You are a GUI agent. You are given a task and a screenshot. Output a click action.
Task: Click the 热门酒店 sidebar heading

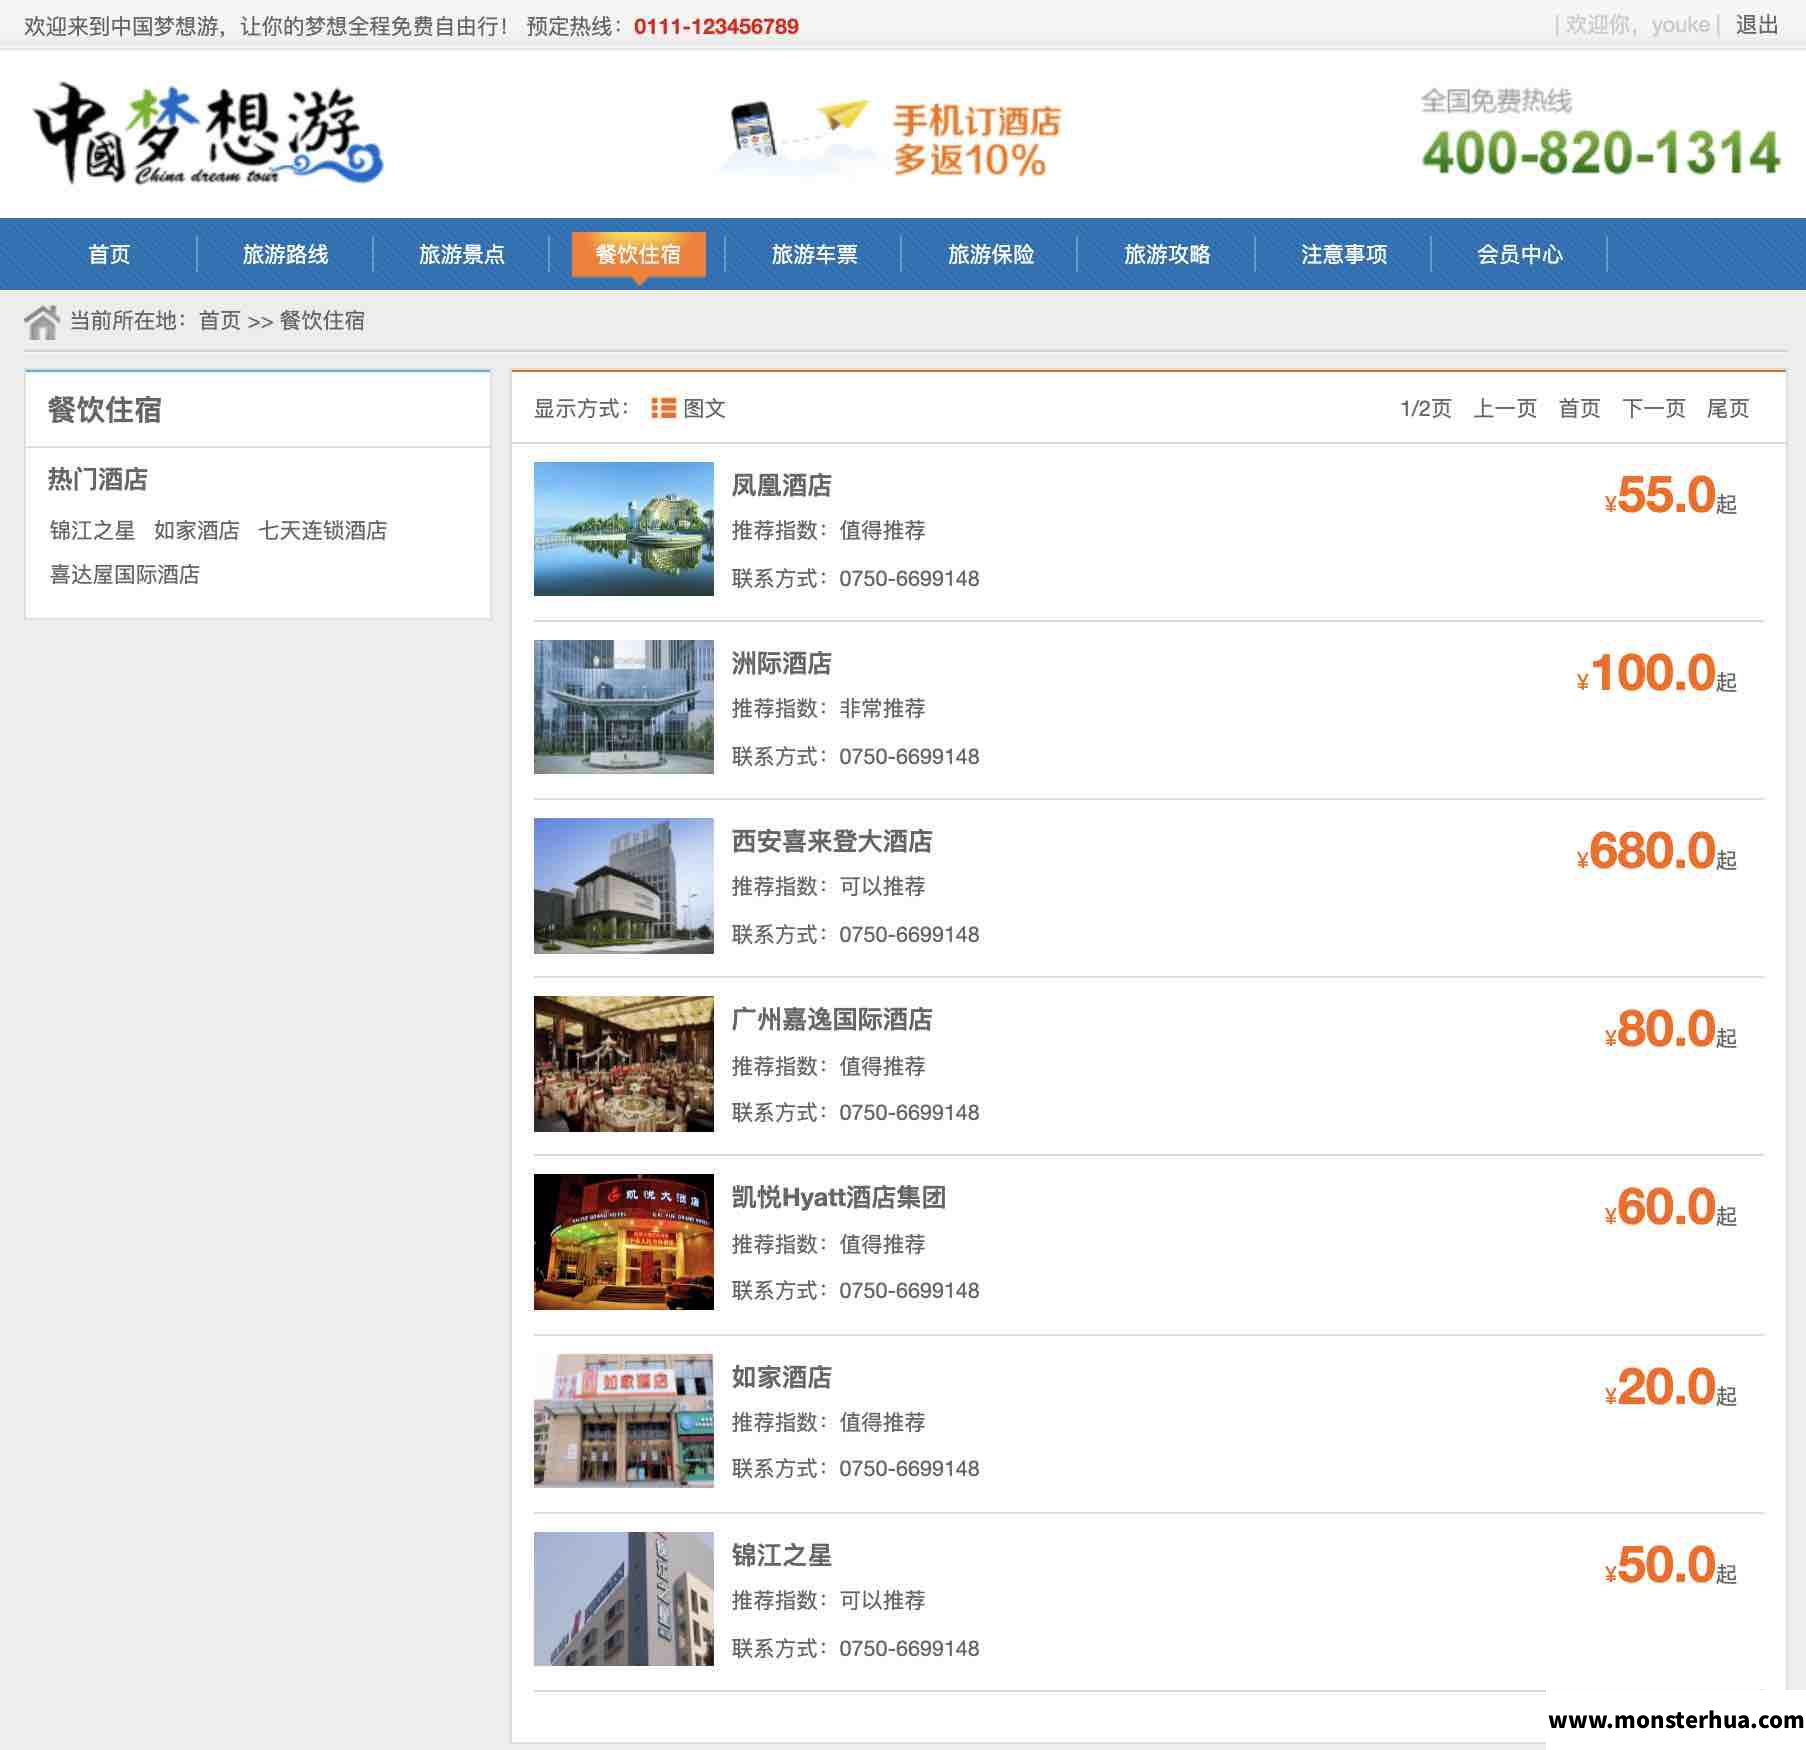[98, 479]
